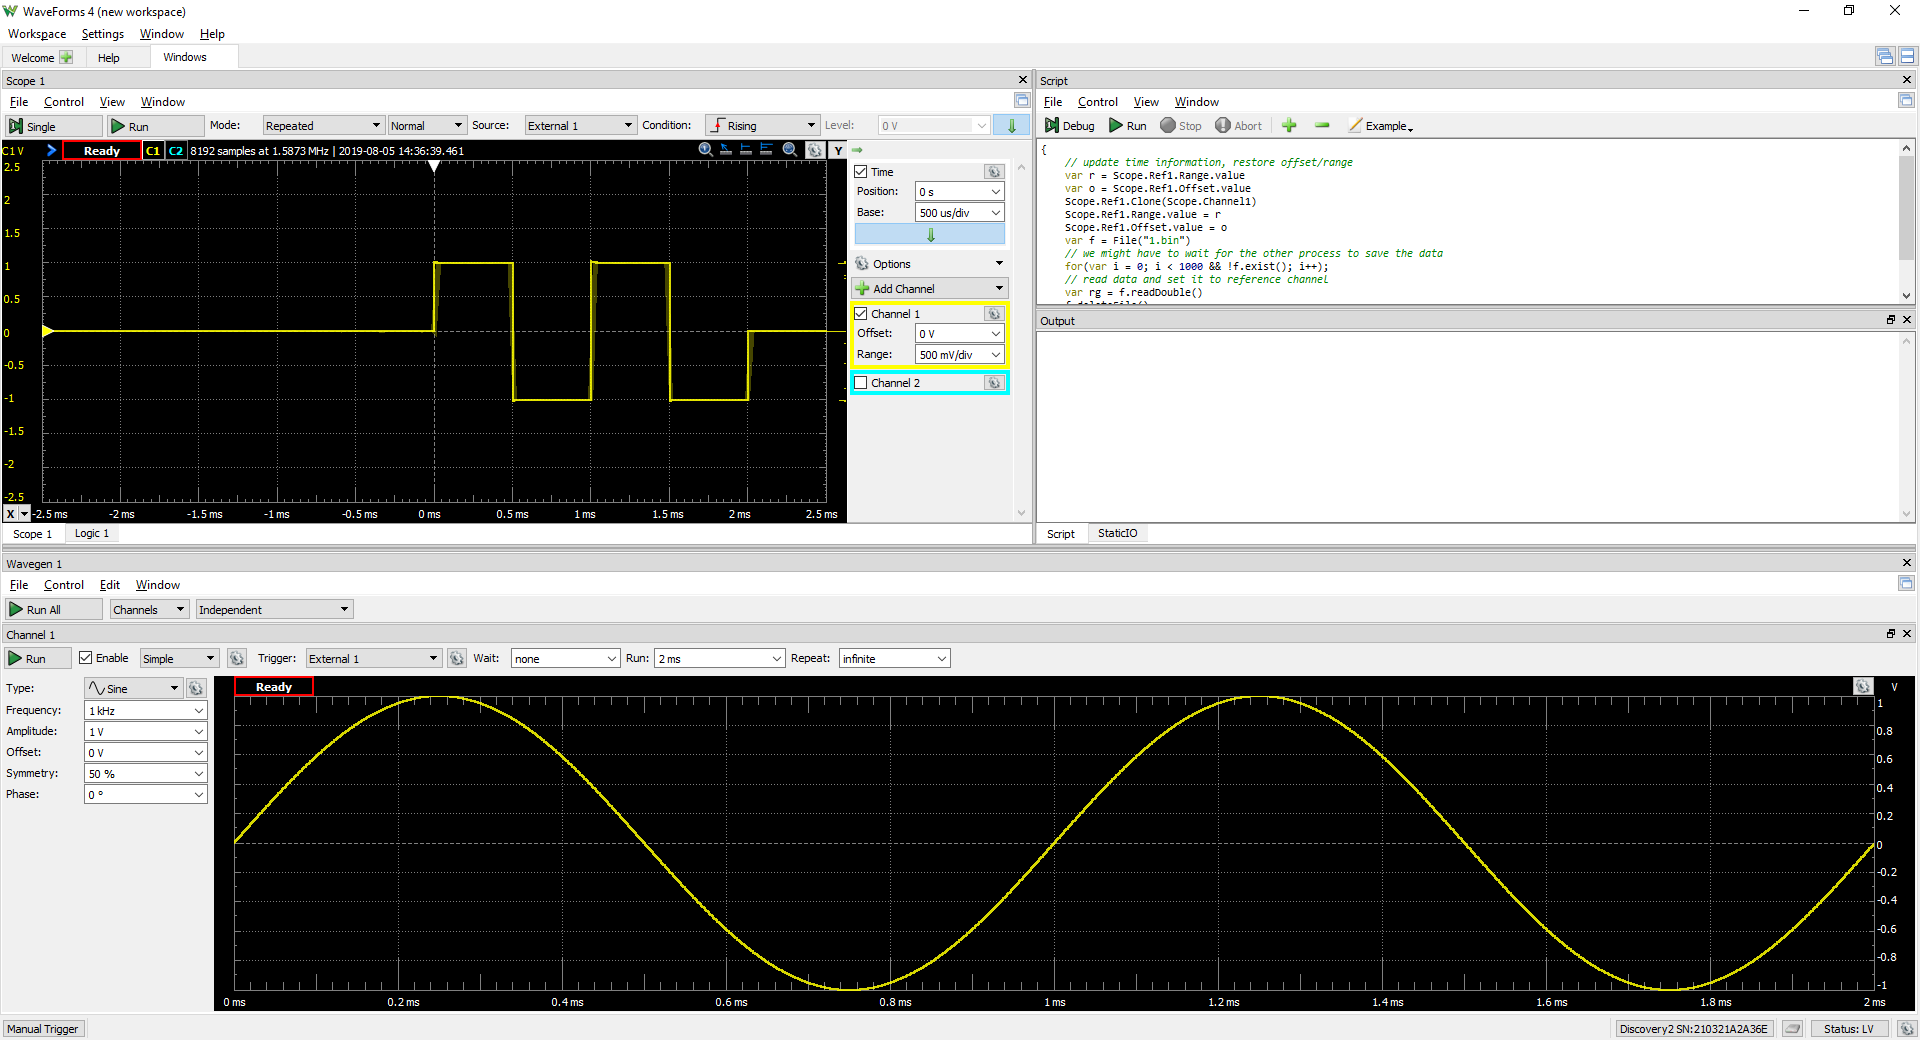Toggle the C1 channel indicator in Scope header
The image size is (1920, 1040).
(x=153, y=151)
